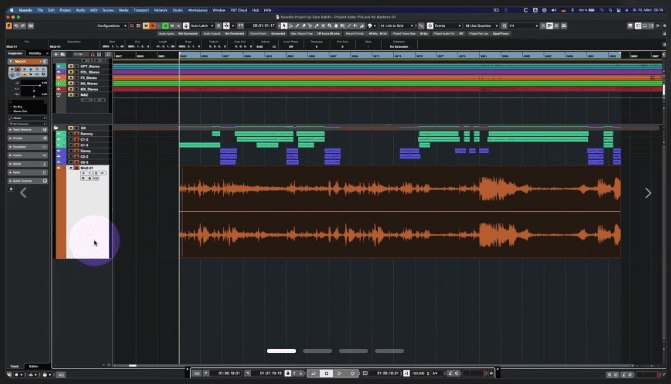Toggle mute on BG_Stereo track
The width and height of the screenshot is (671, 384).
point(71,83)
